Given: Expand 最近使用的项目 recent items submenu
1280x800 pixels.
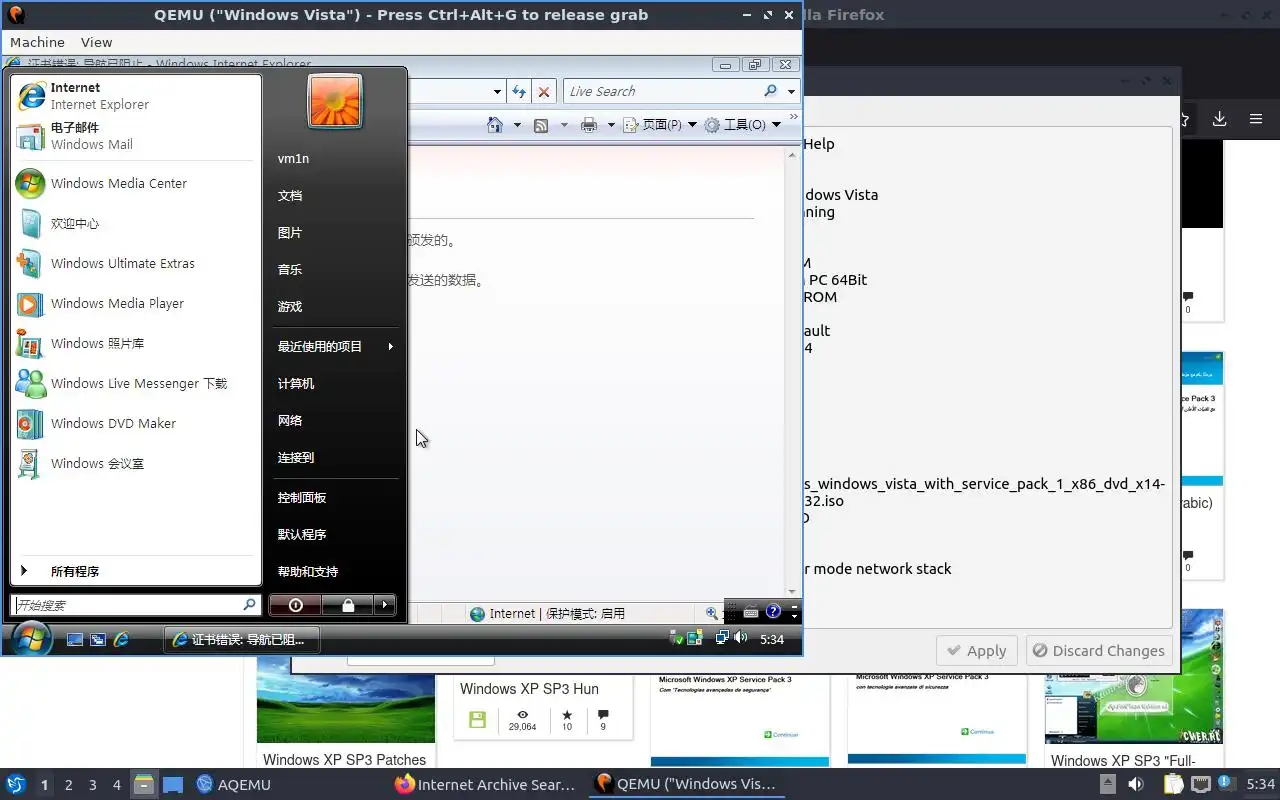Looking at the screenshot, I should click(x=335, y=346).
